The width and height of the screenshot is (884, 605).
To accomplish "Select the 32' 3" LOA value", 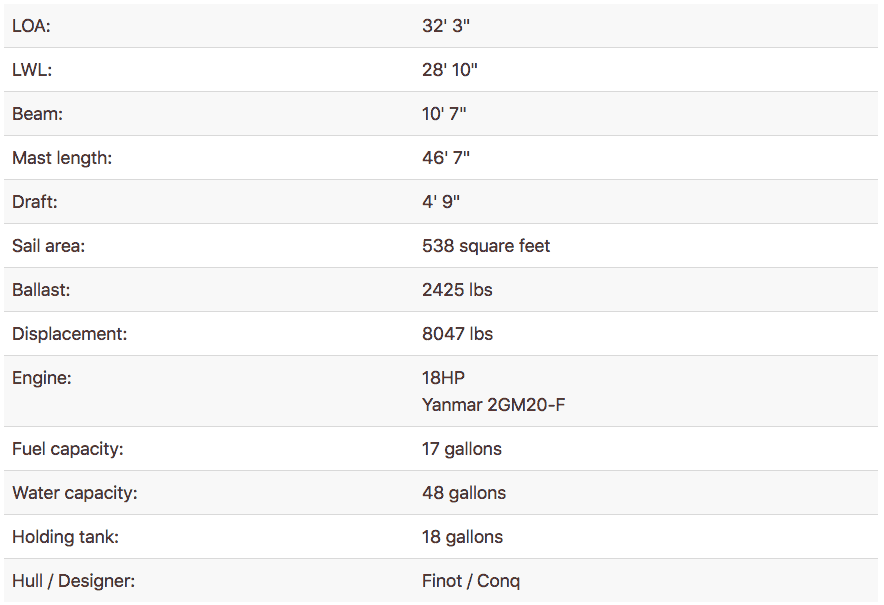I will 446,26.
